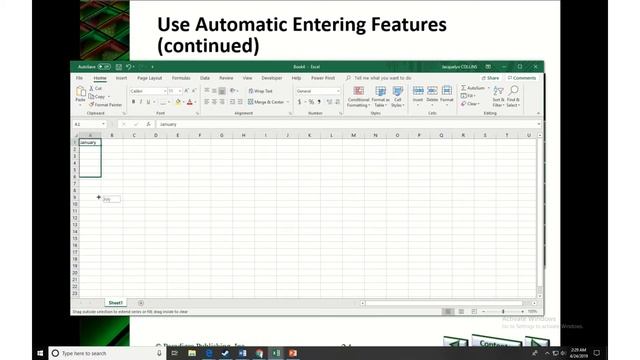
Task: Open Cell Styles gallery
Action: (x=398, y=97)
